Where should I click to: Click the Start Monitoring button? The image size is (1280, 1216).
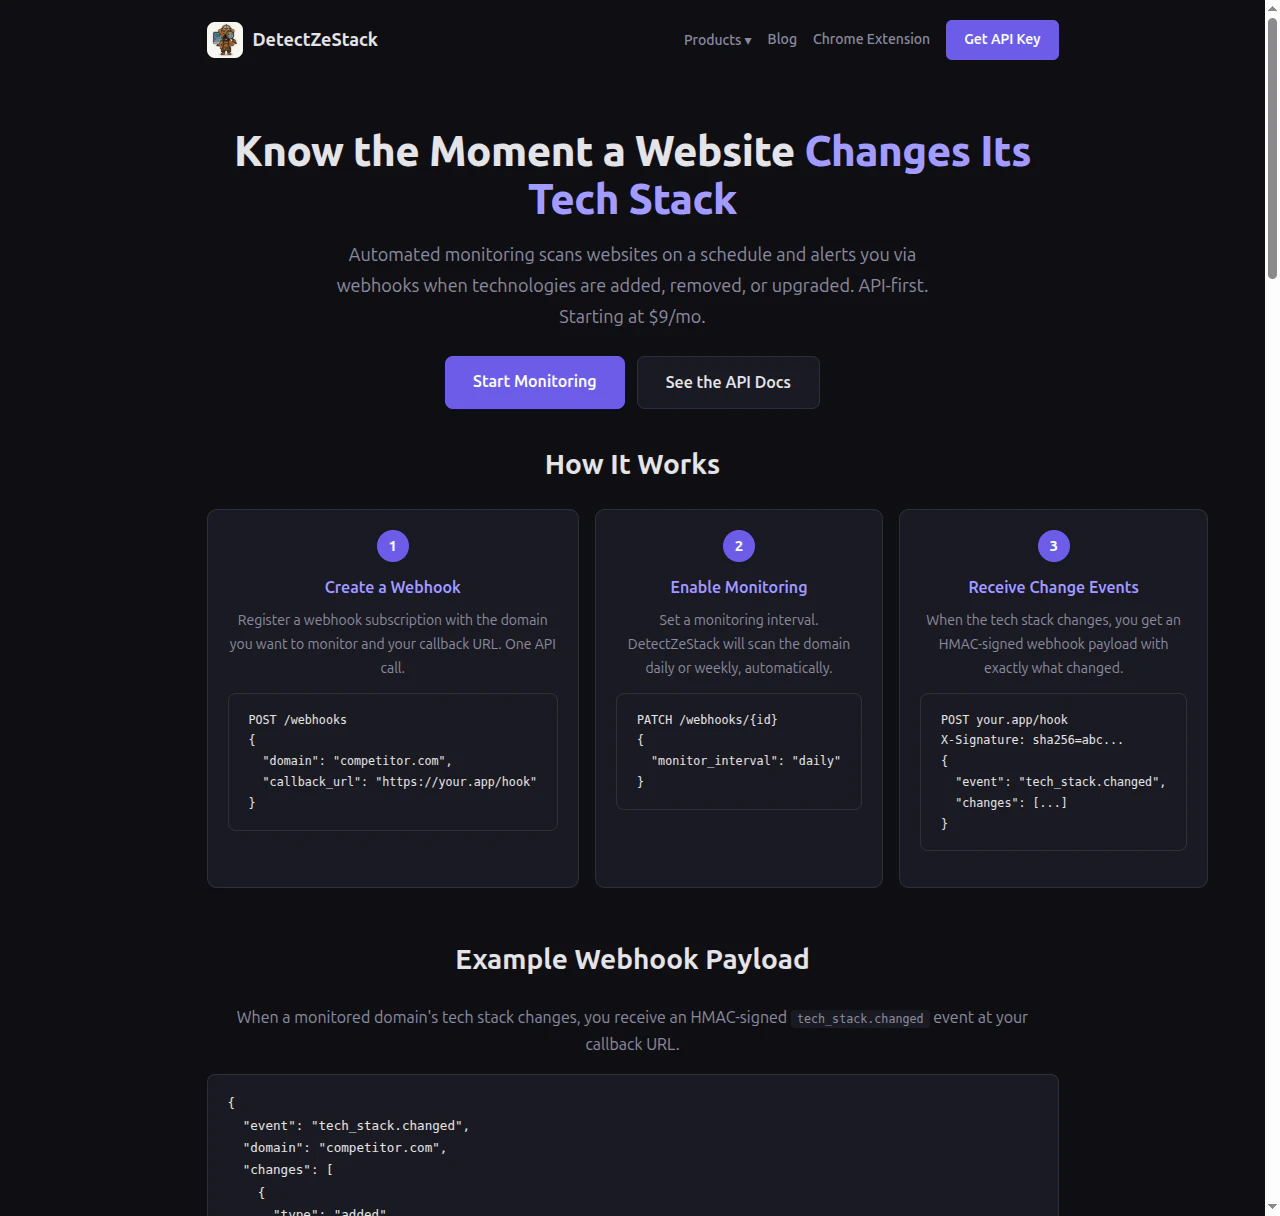click(534, 382)
